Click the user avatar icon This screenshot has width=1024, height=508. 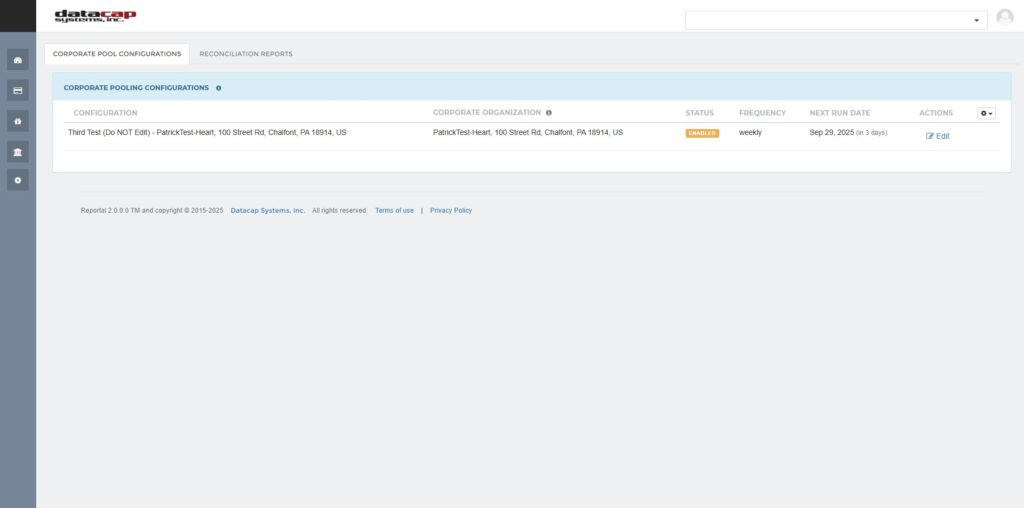[x=1005, y=17]
